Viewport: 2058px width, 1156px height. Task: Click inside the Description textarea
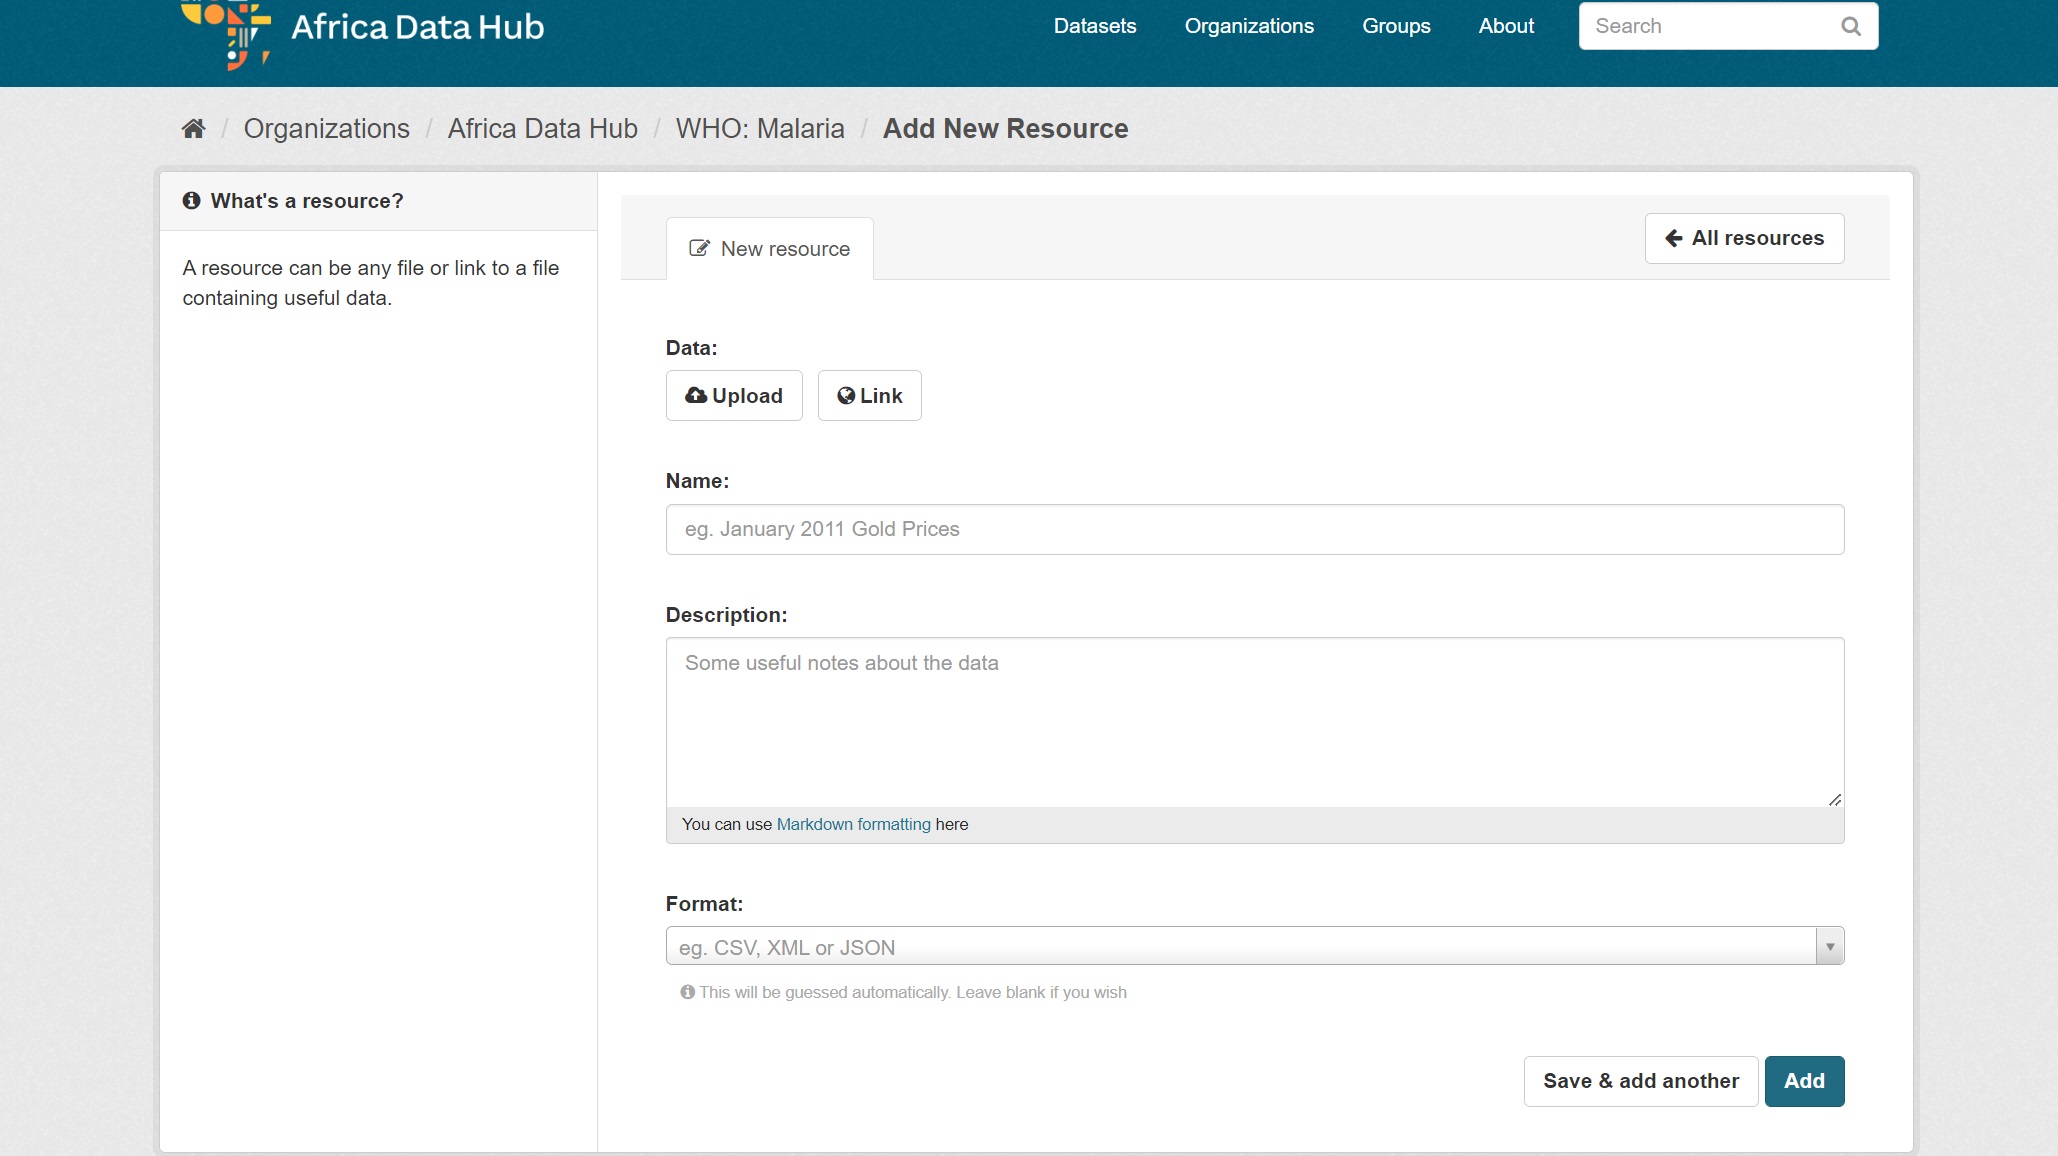click(x=1254, y=722)
